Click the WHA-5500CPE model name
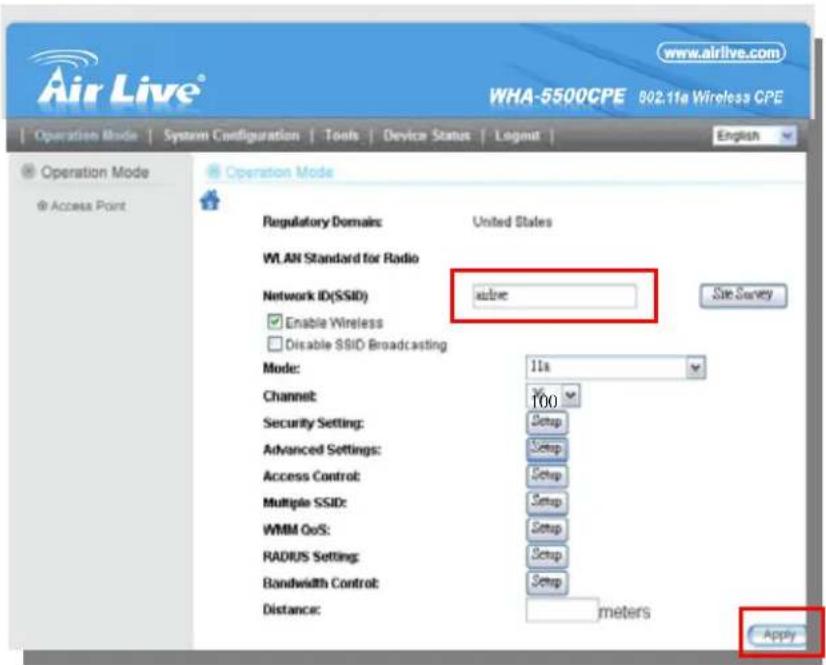 (556, 96)
